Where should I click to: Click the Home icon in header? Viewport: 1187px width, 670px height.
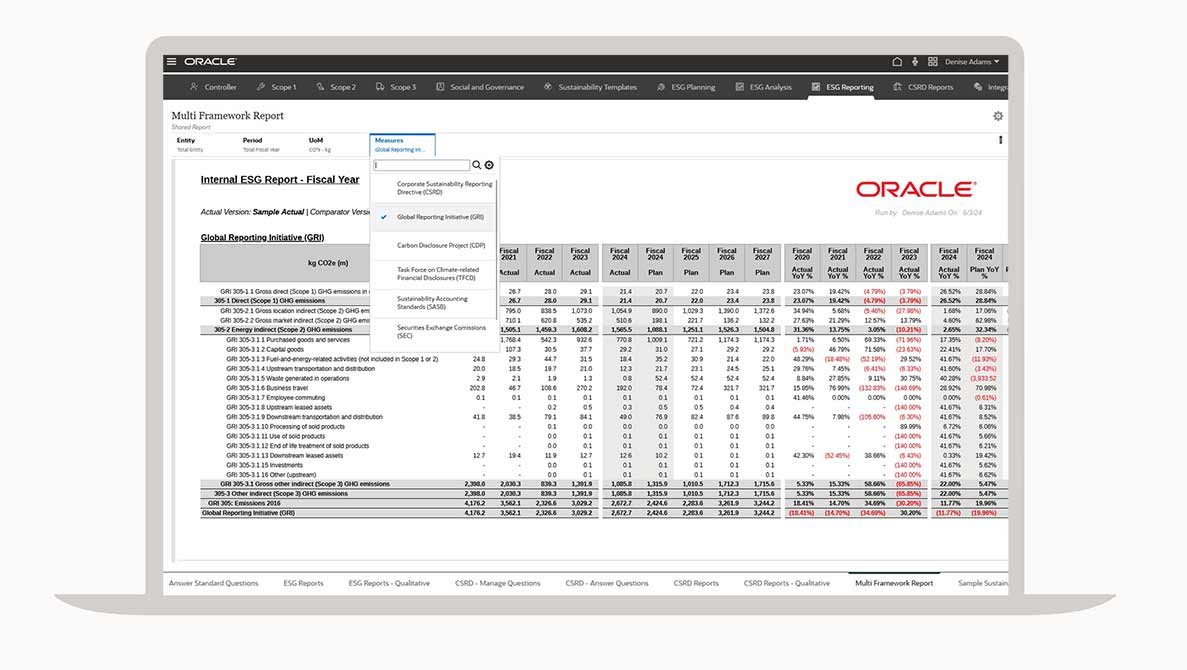(x=897, y=62)
